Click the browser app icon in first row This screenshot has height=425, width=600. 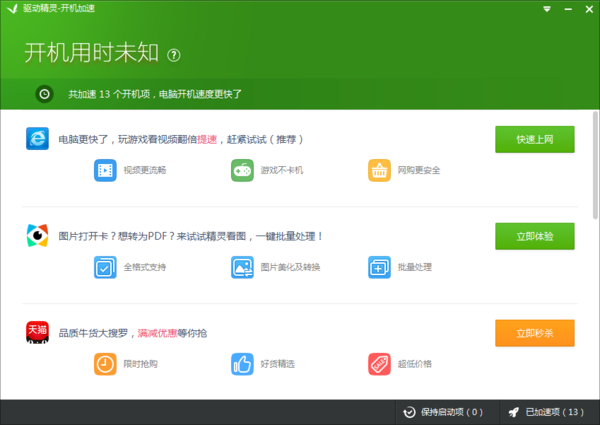(37, 139)
